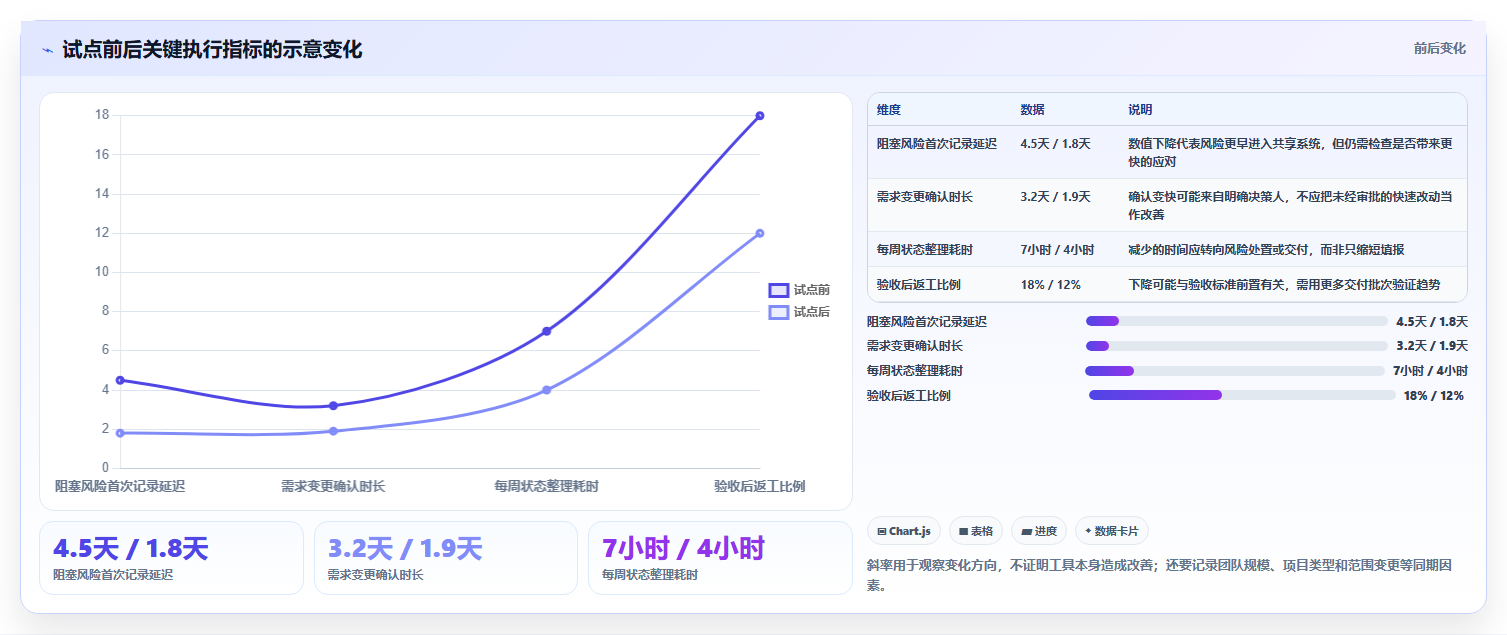Open the 7小时 / 4小时 data card
1507x635 pixels.
[720, 558]
